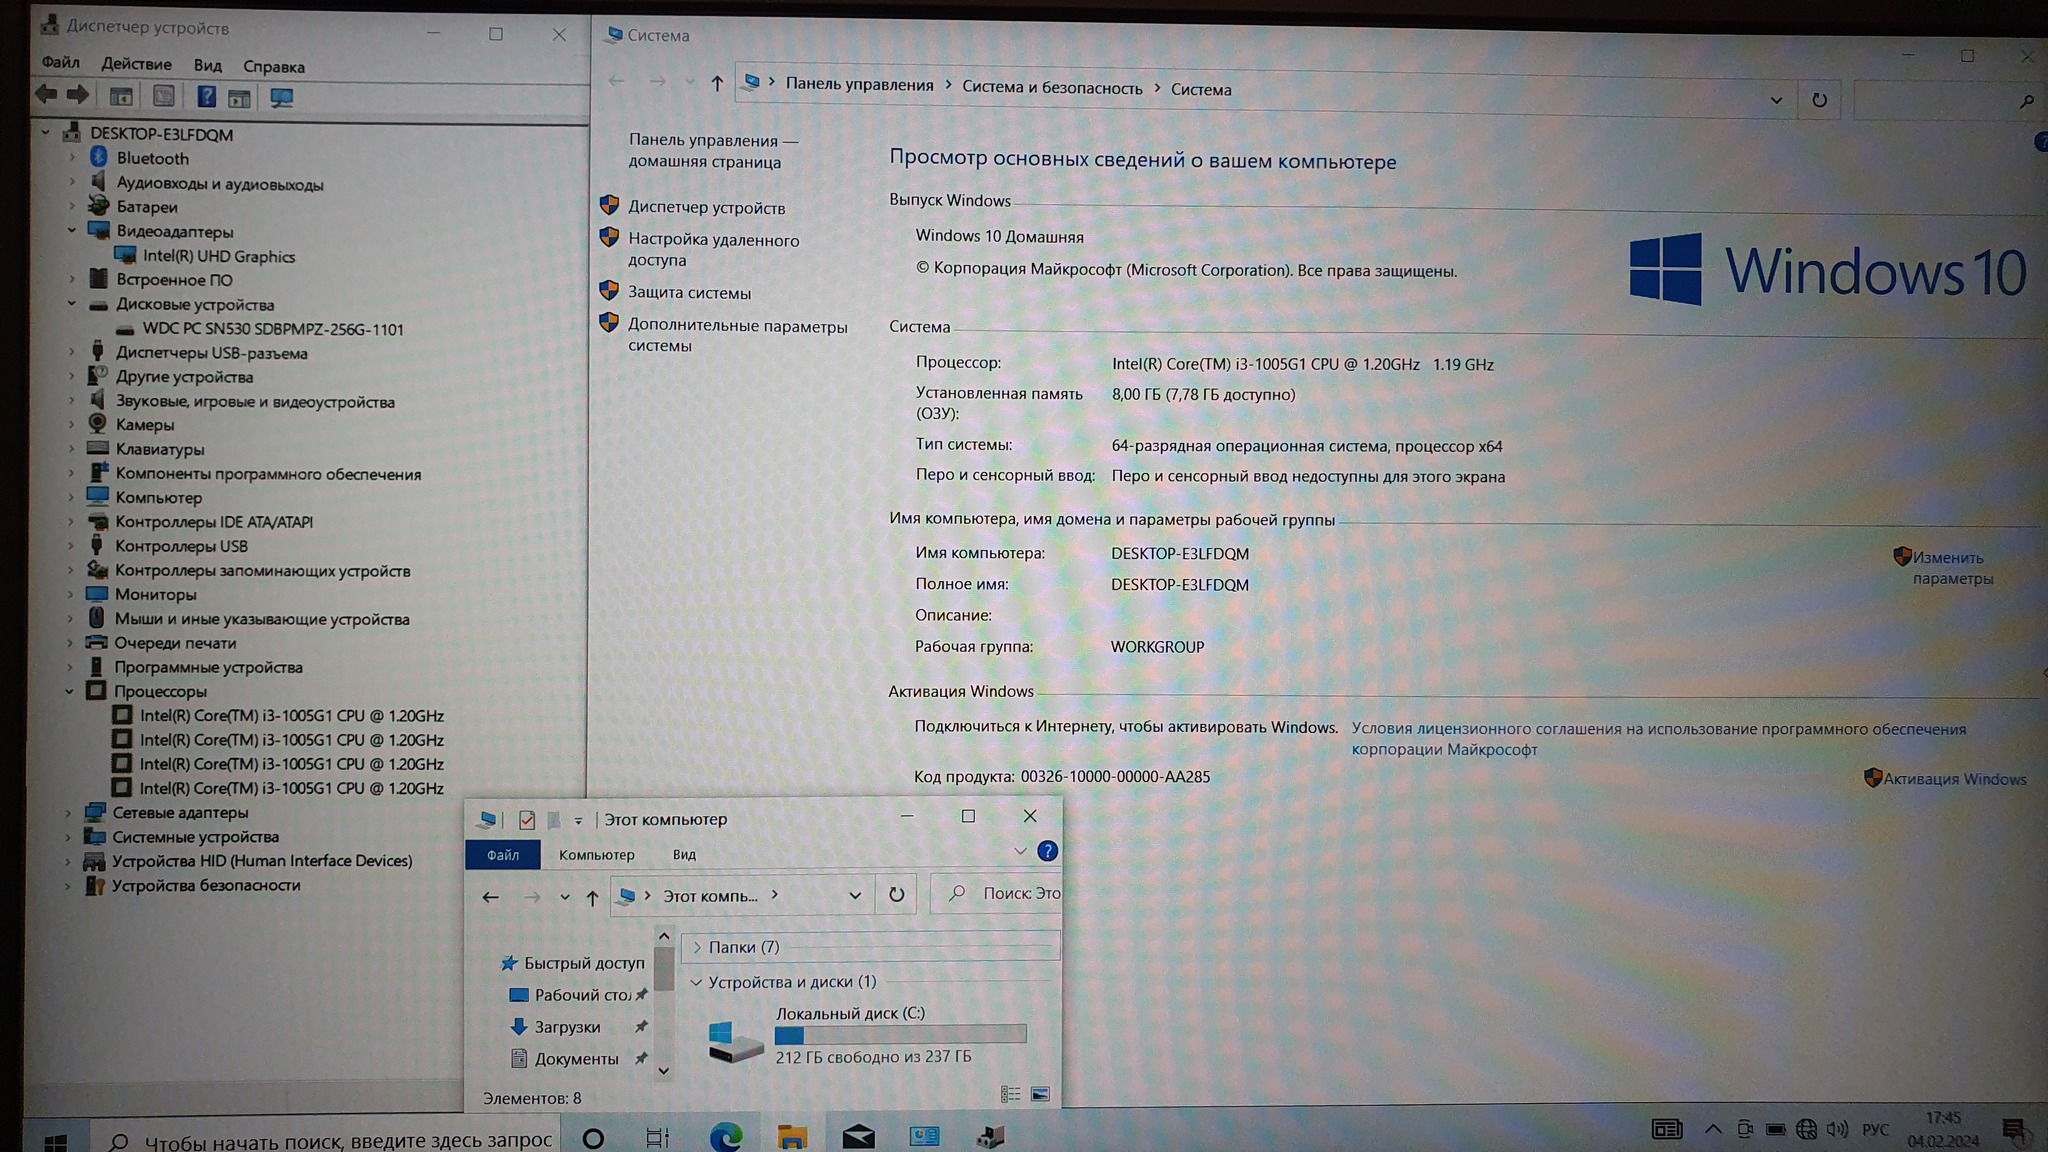2048x1152 pixels.
Task: Expand the Сетевые адаптеры node
Action: coord(68,813)
